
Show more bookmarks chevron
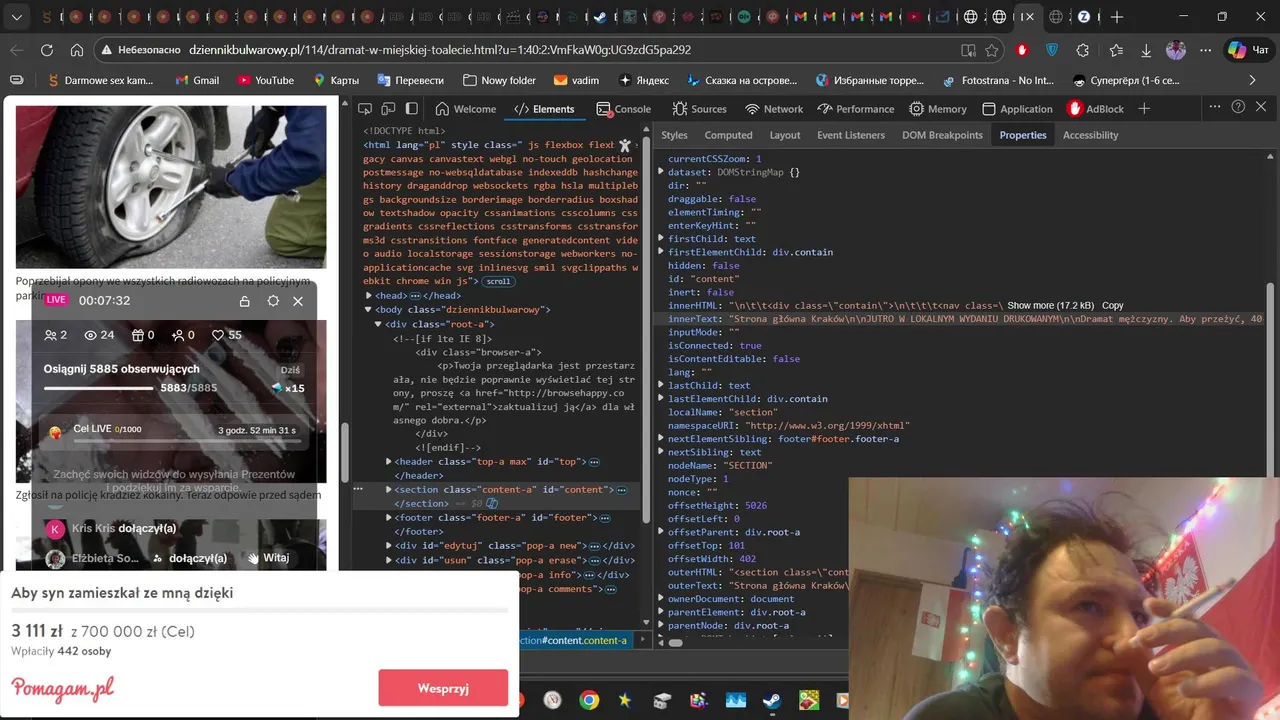[x=1252, y=80]
